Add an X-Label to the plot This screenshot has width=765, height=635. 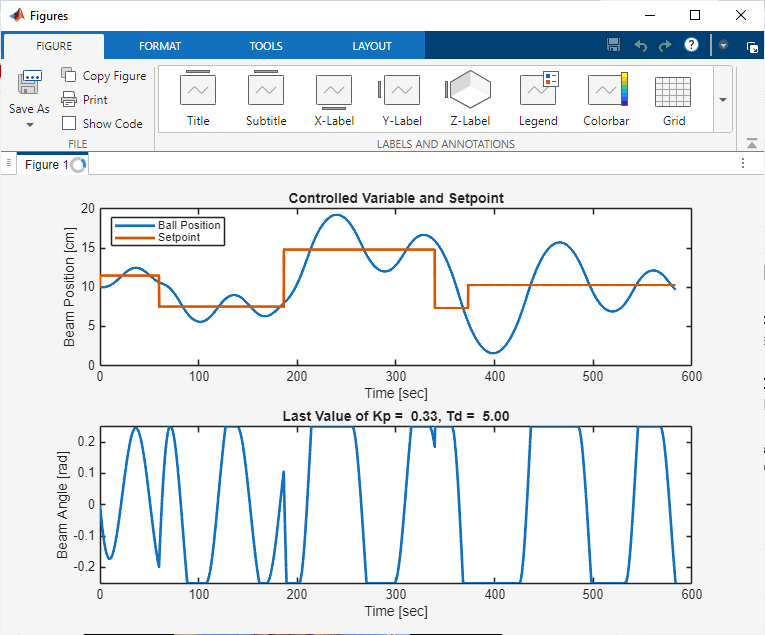[334, 100]
